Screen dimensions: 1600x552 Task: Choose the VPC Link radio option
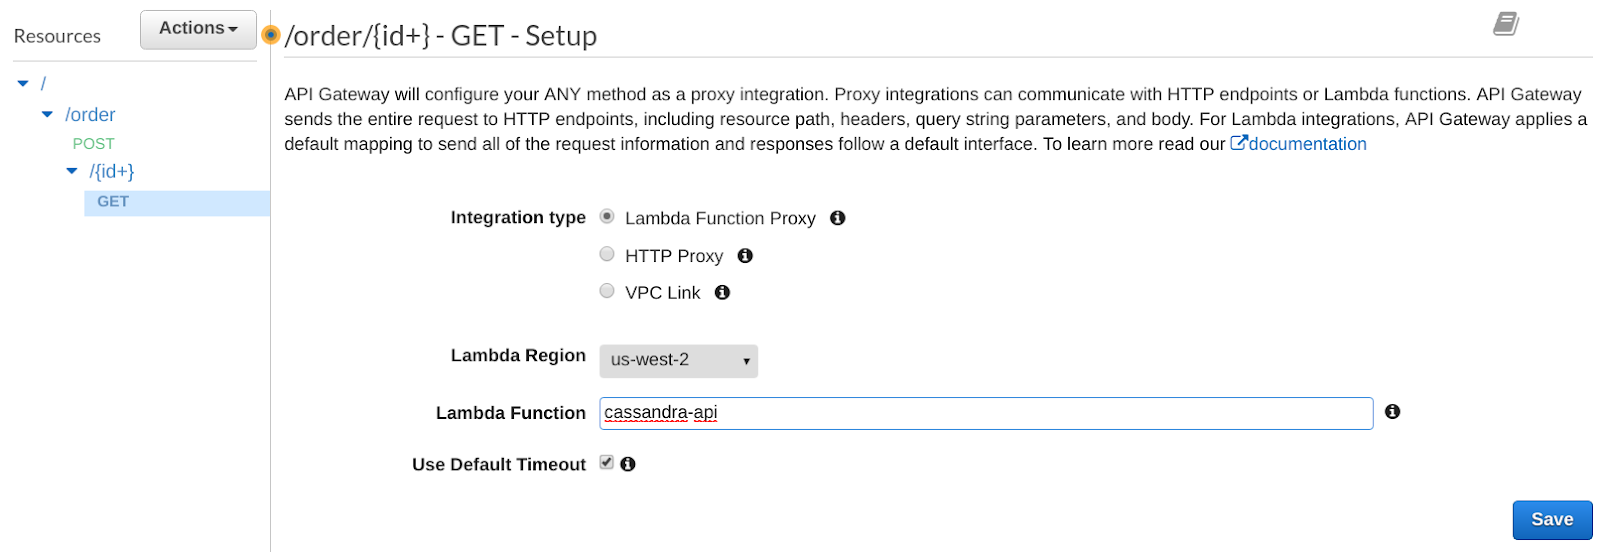click(x=607, y=291)
